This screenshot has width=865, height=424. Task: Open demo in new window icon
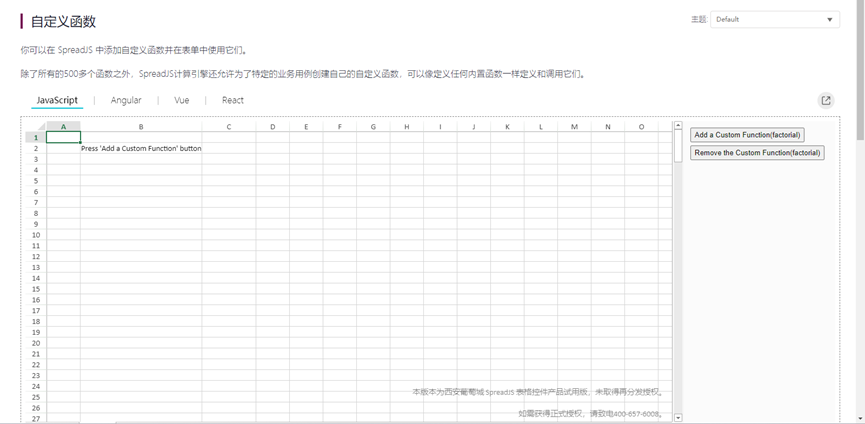pyautogui.click(x=826, y=101)
